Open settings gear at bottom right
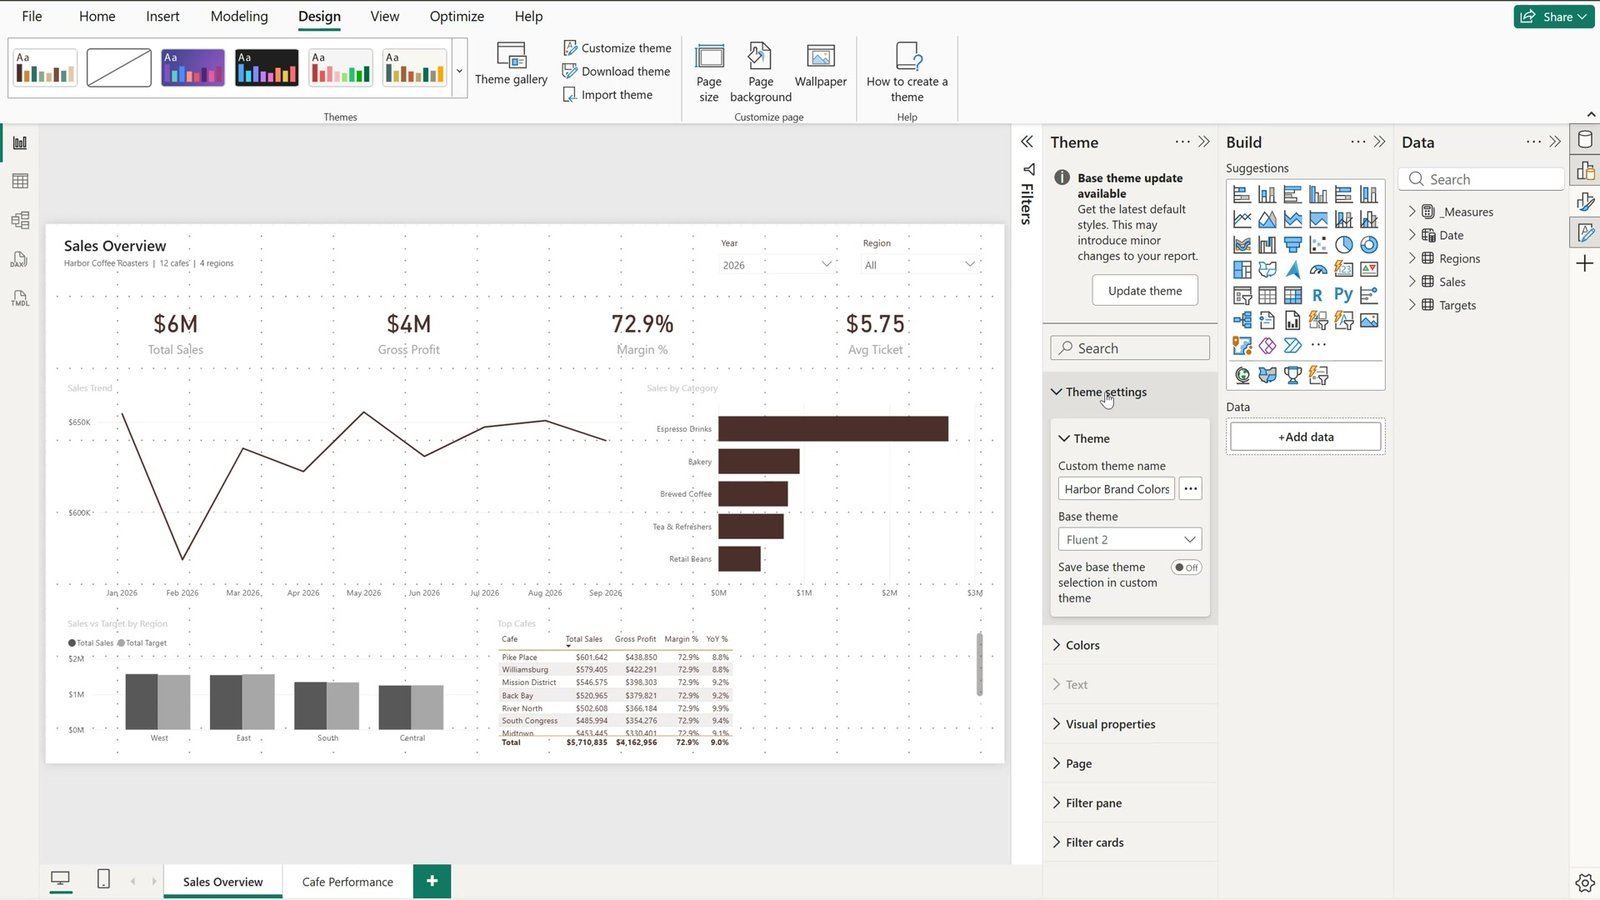1600x900 pixels. coord(1584,883)
